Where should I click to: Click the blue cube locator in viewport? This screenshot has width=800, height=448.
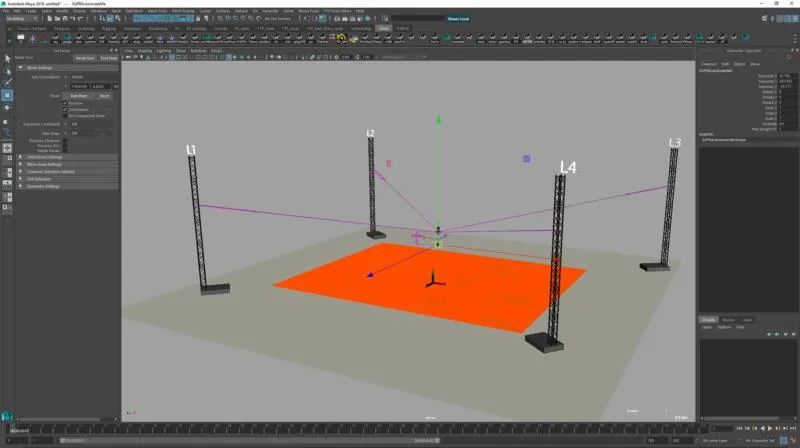[526, 158]
